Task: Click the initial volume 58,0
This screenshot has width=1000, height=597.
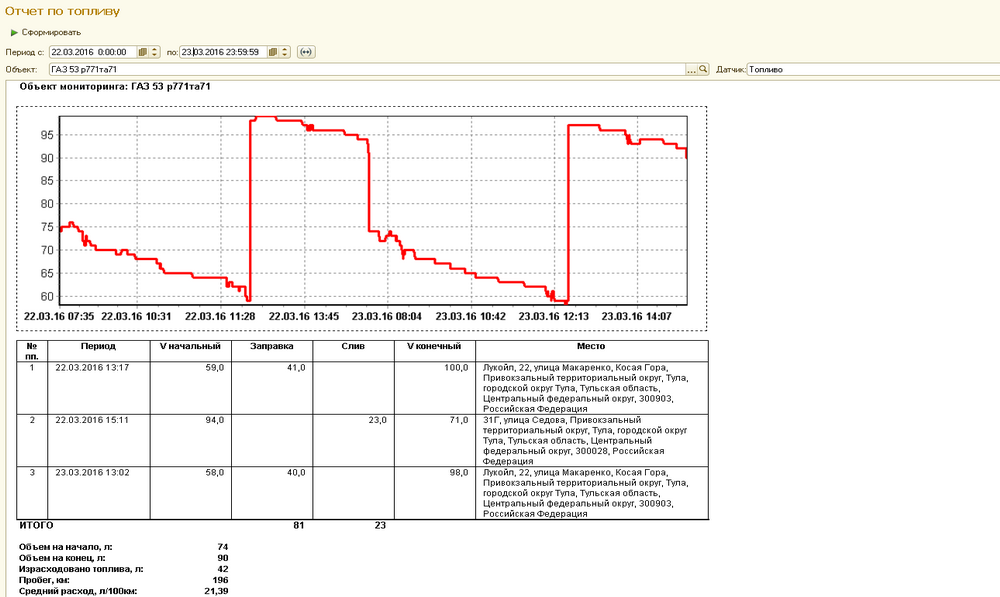Action: (x=214, y=473)
